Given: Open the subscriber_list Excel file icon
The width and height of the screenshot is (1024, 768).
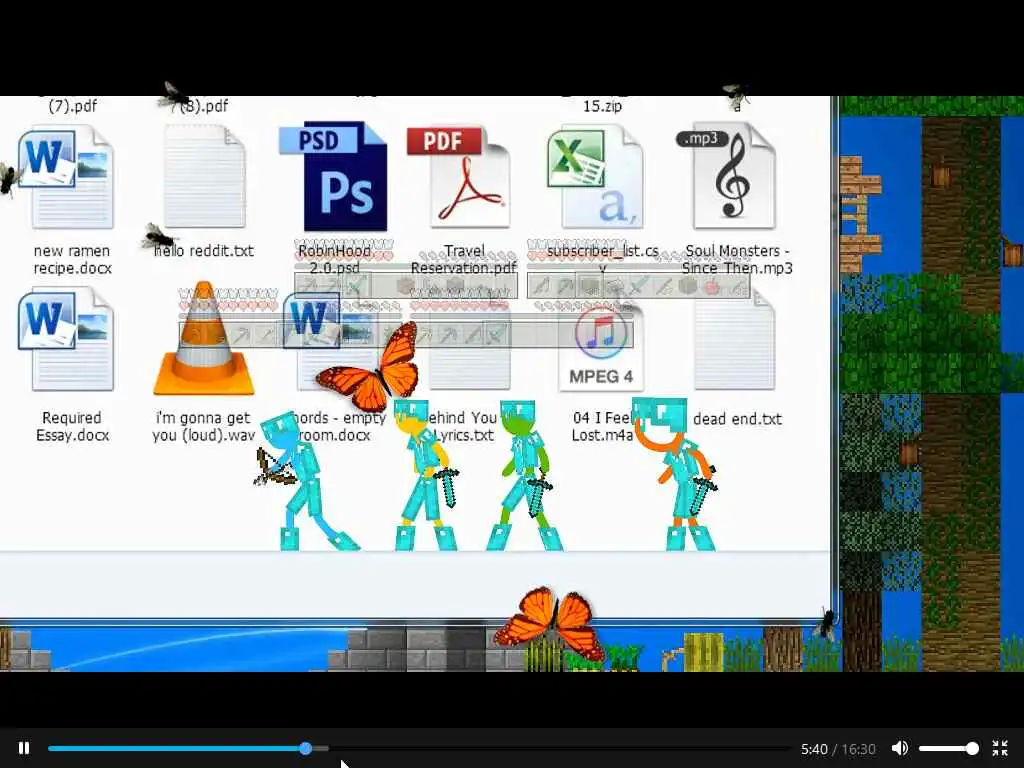Looking at the screenshot, I should tap(595, 178).
